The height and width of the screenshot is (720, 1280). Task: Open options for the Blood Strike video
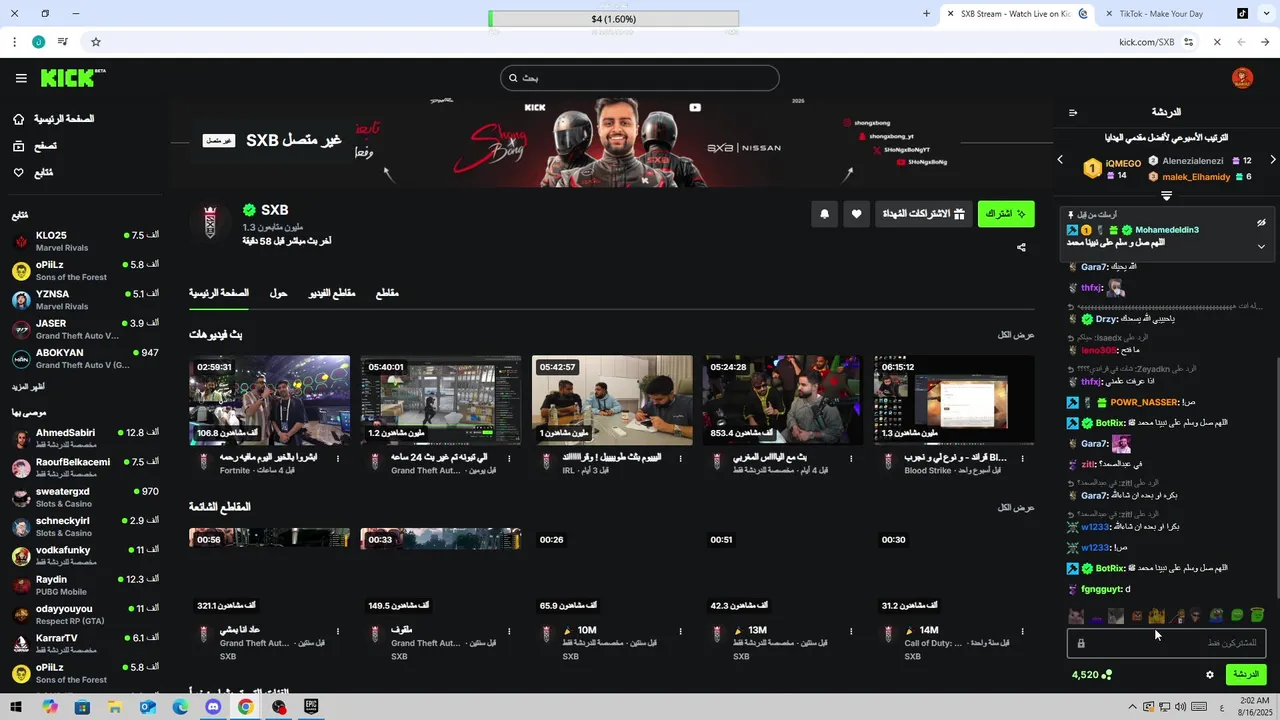1022,459
